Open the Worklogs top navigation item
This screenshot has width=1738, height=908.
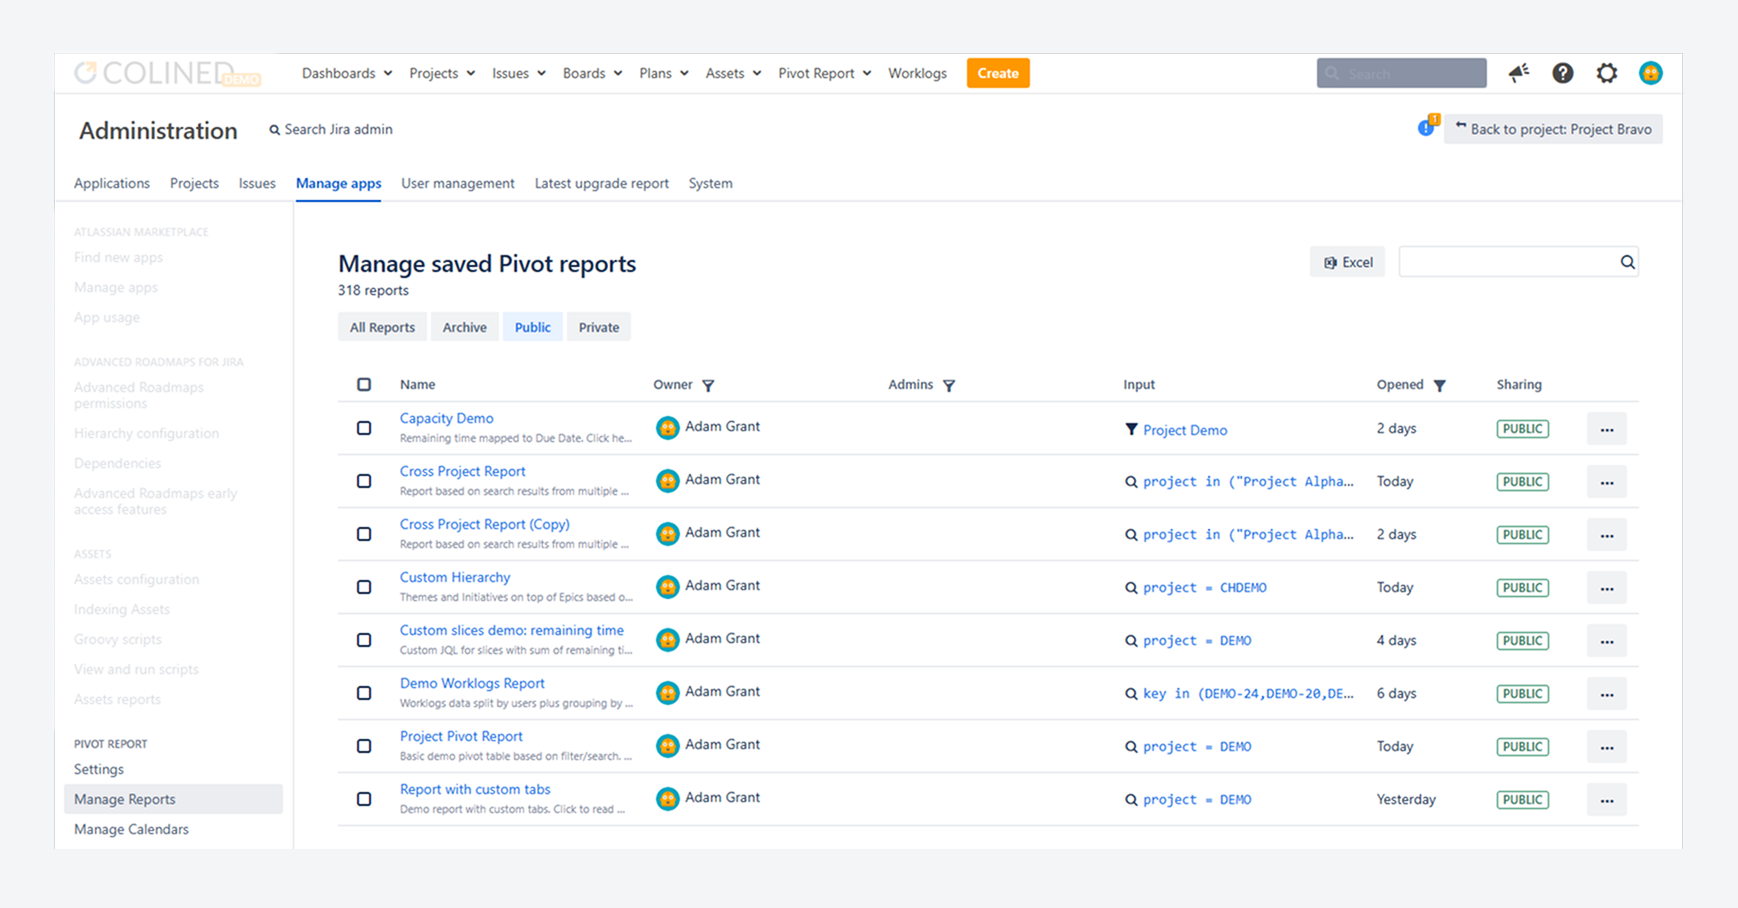[917, 73]
